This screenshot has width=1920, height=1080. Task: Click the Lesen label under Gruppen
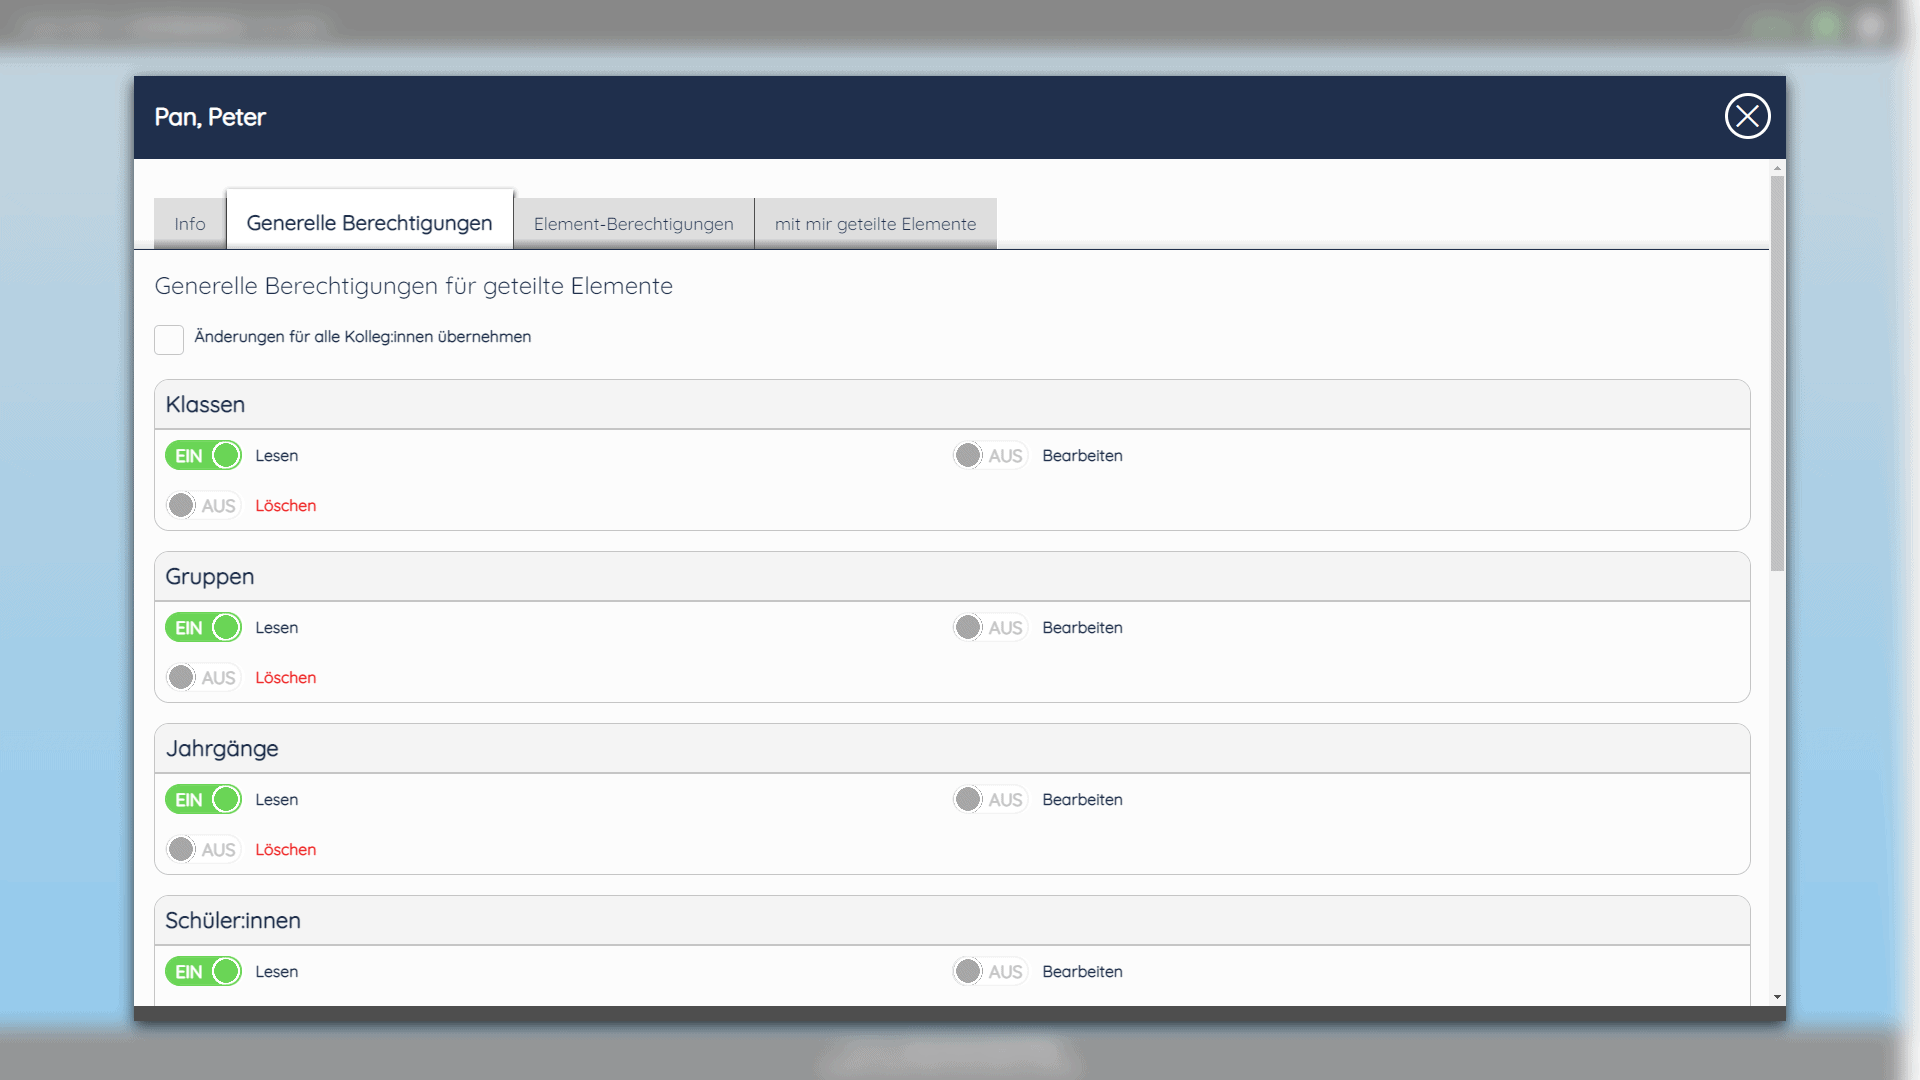click(276, 628)
